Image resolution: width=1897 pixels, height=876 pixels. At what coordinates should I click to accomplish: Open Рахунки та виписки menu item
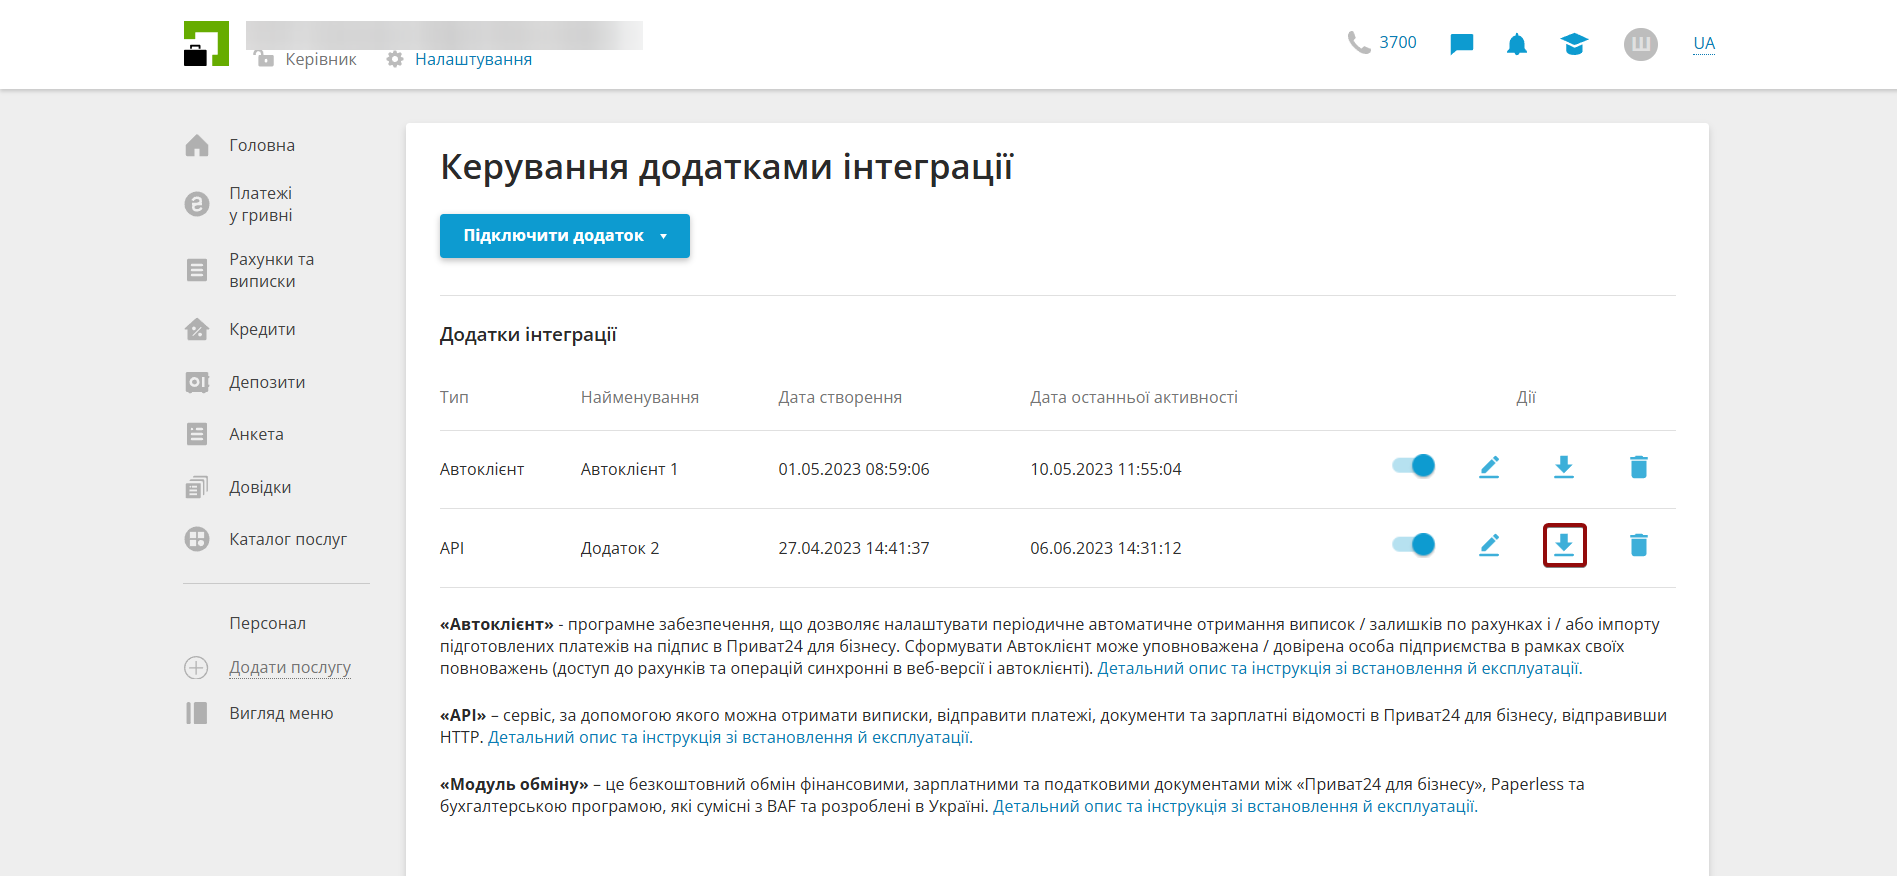pos(272,270)
